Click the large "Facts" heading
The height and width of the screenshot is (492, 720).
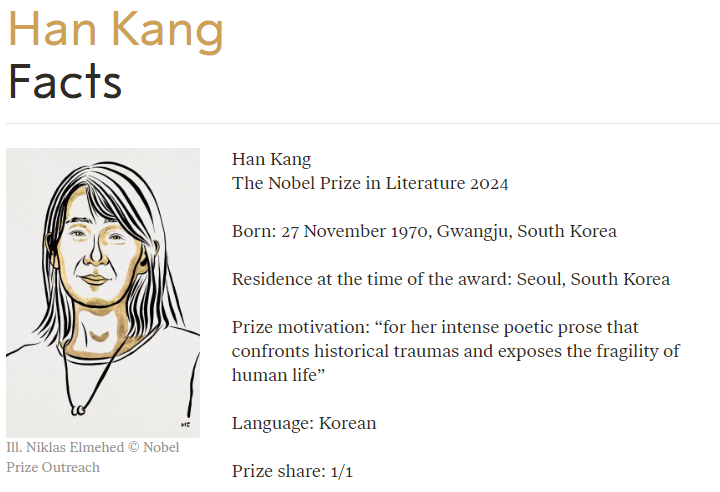65,83
